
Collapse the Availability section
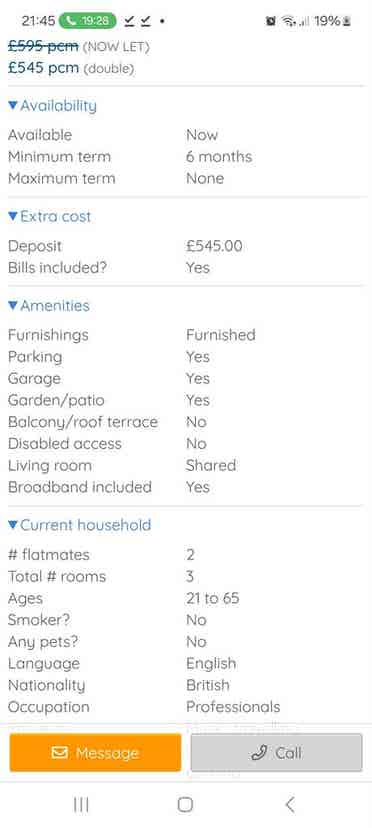tap(53, 106)
